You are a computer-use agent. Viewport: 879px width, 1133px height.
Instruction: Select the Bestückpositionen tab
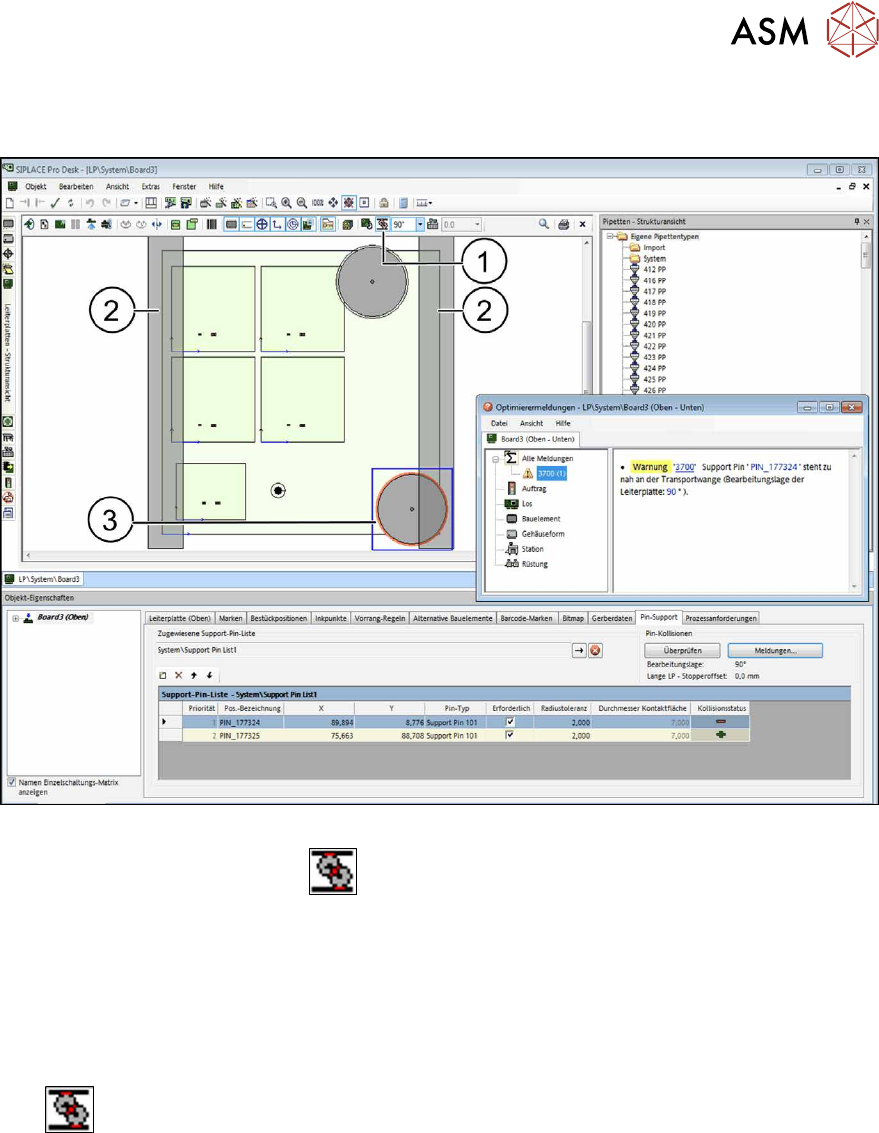(278, 619)
